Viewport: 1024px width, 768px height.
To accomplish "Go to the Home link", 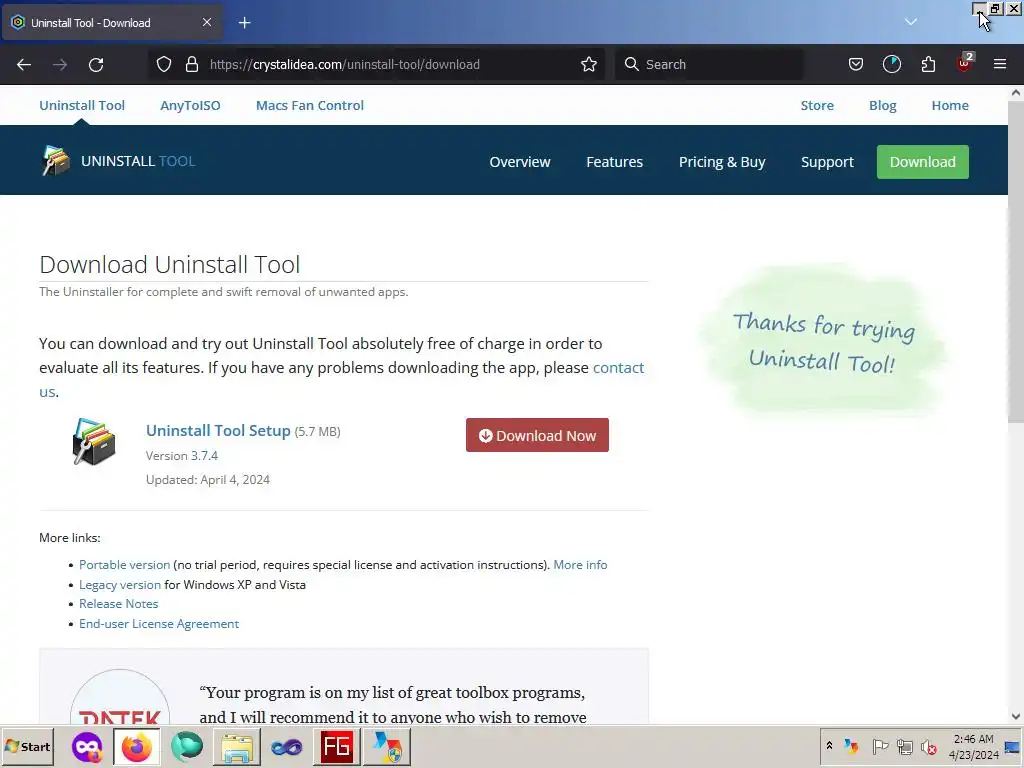I will 950,105.
